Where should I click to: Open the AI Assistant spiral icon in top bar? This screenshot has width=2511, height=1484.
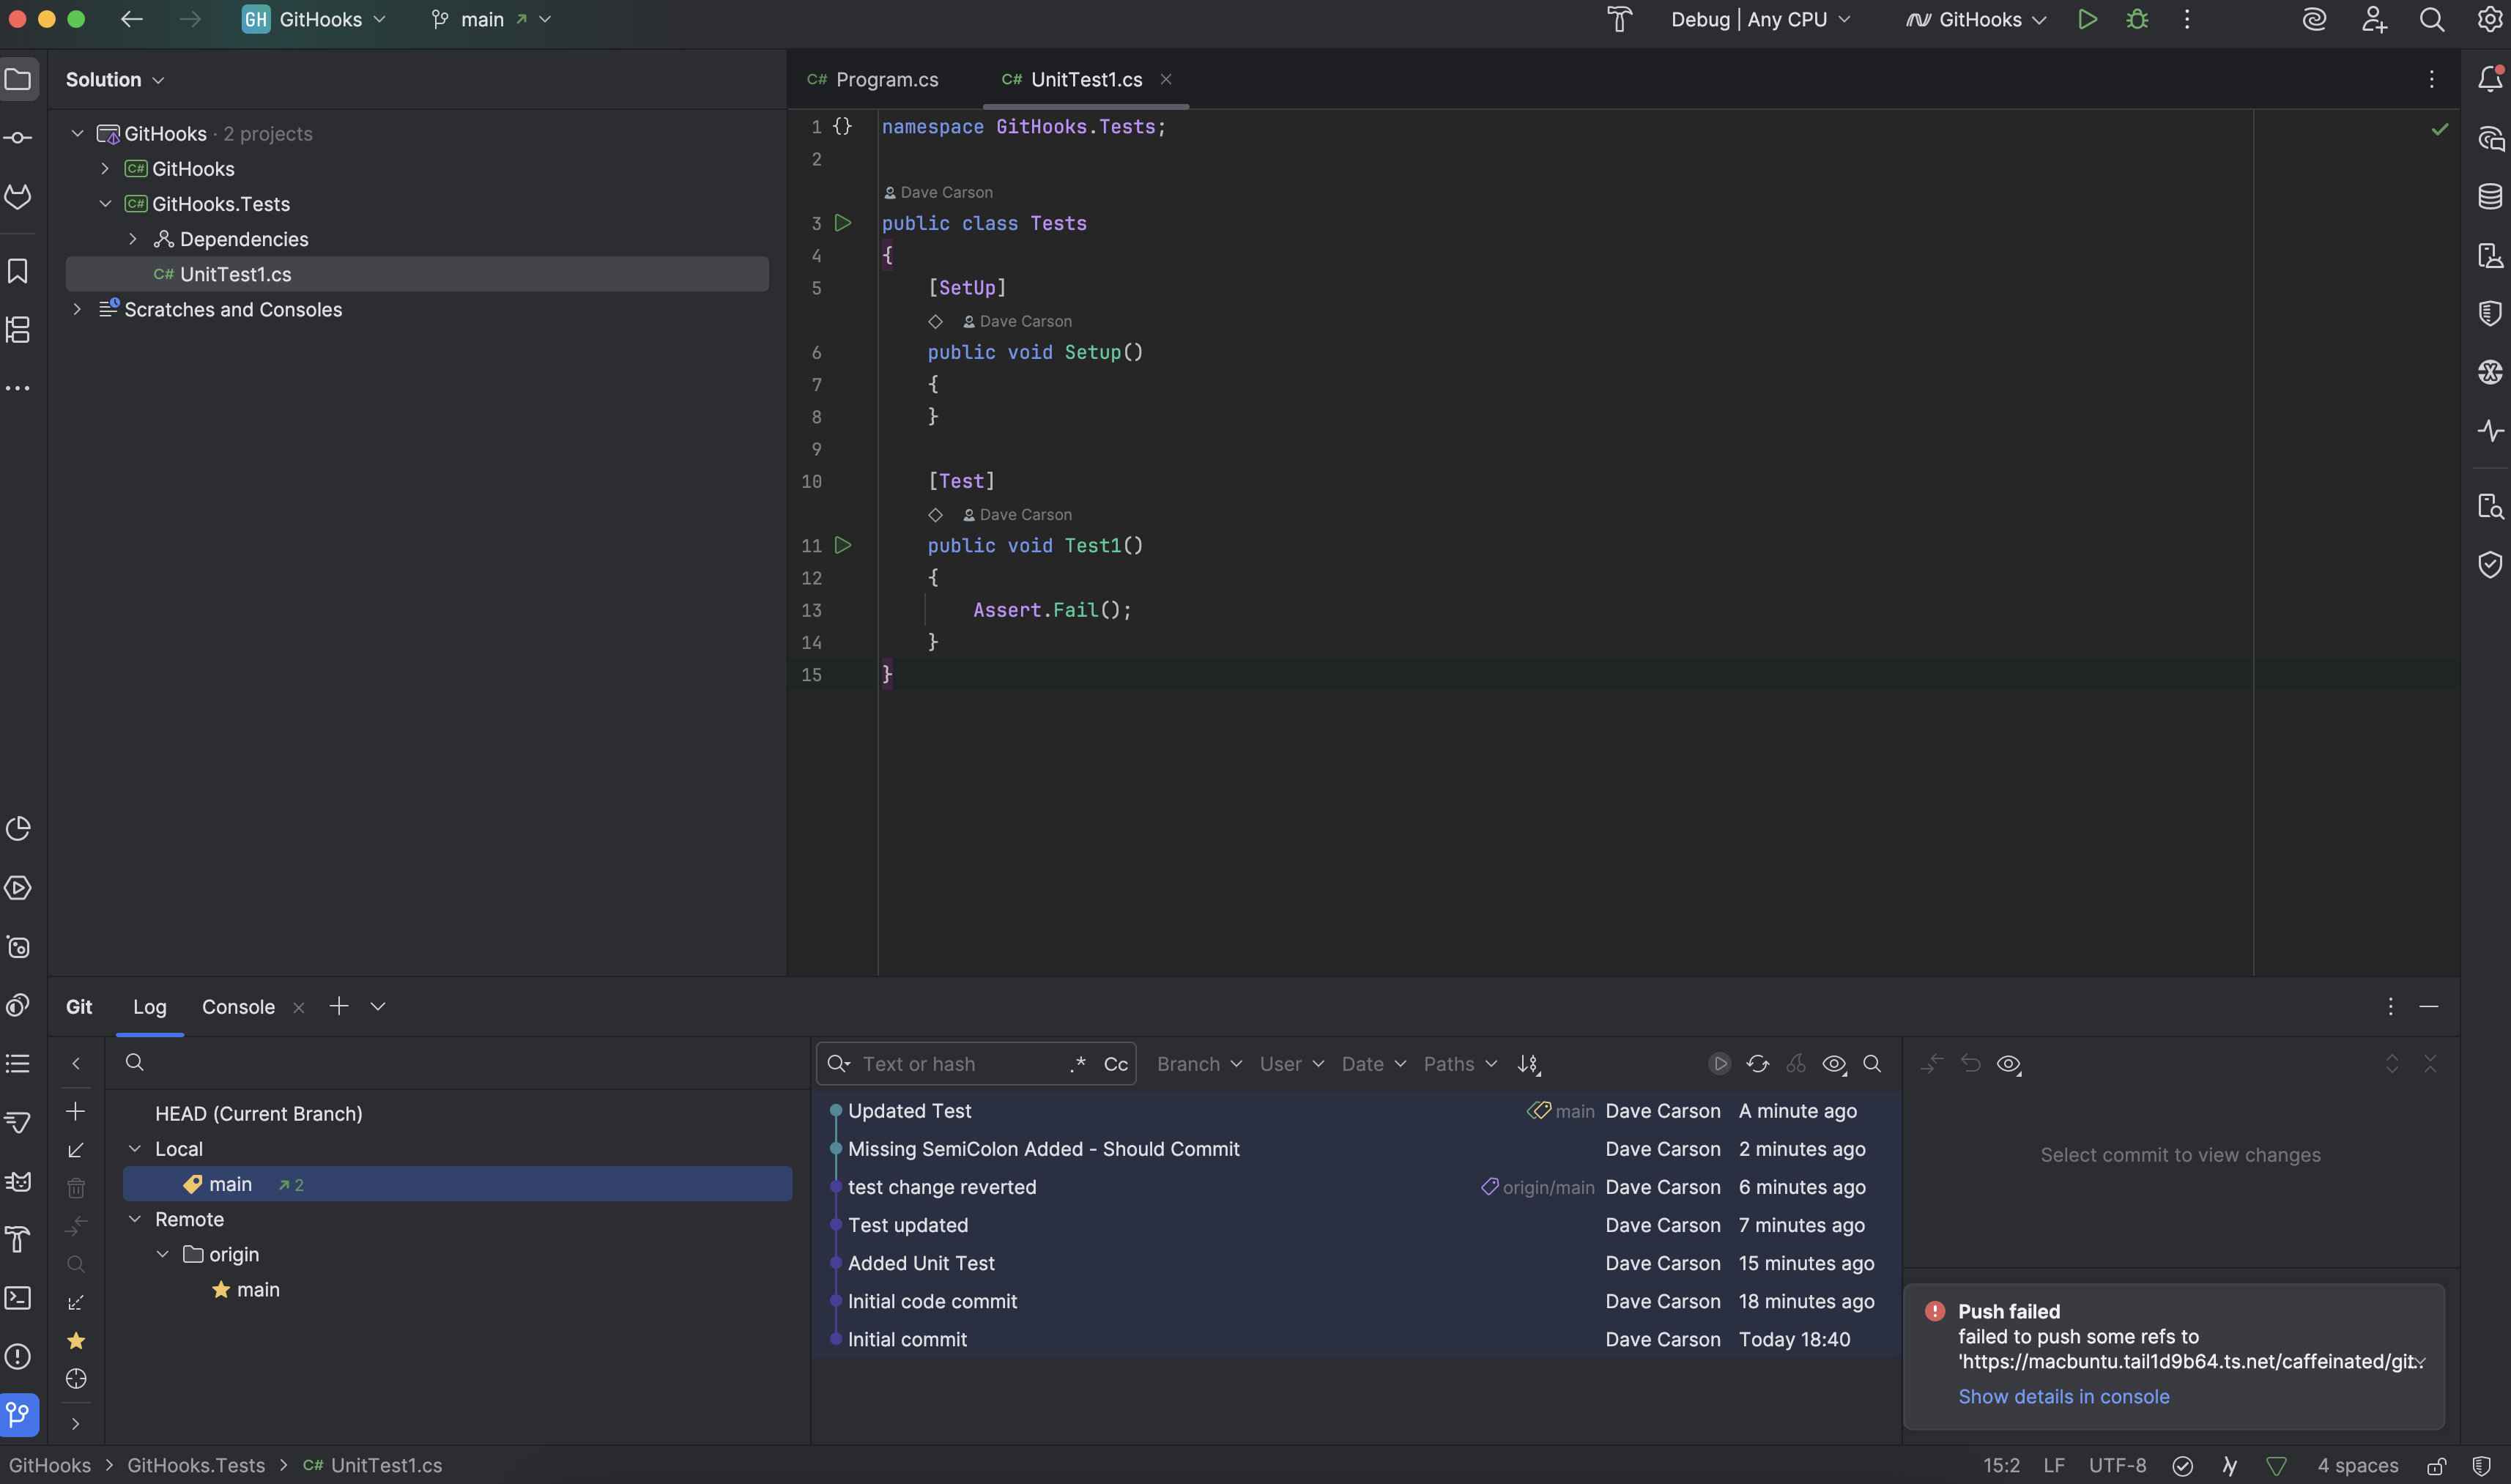(2314, 20)
